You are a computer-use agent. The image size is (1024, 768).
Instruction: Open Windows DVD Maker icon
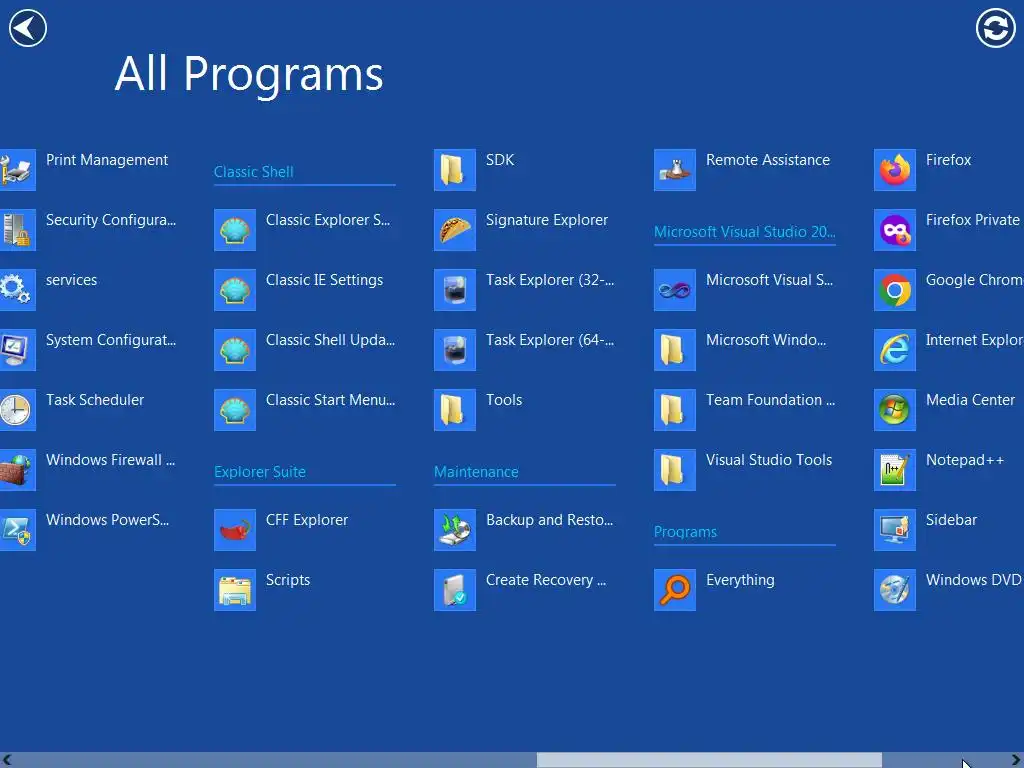tap(895, 590)
